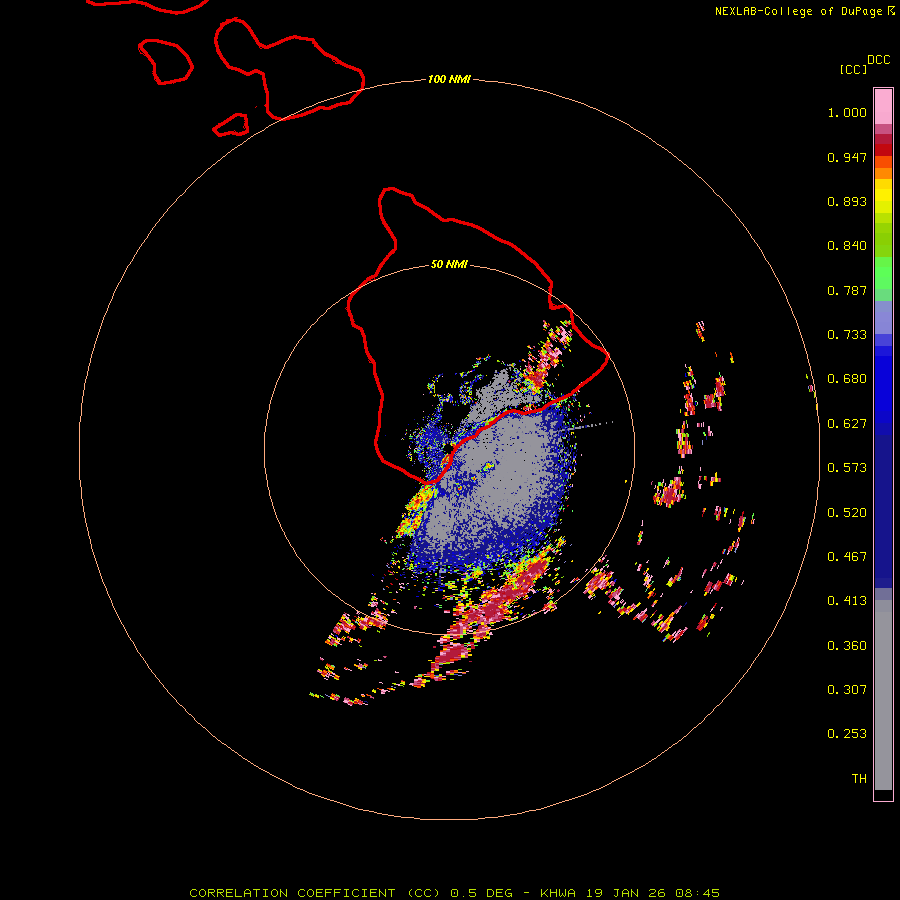This screenshot has height=900, width=900.
Task: Select the 0.680 legend value
Action: click(847, 379)
